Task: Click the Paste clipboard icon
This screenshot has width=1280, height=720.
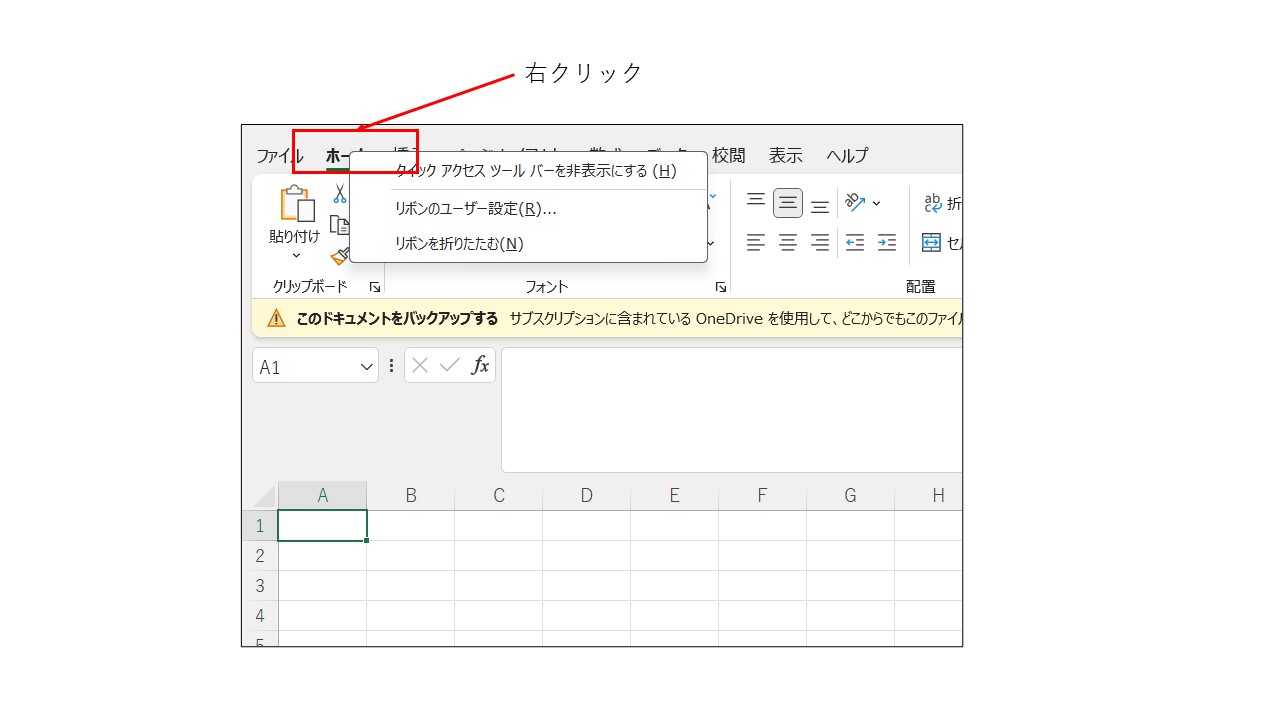Action: point(297,204)
